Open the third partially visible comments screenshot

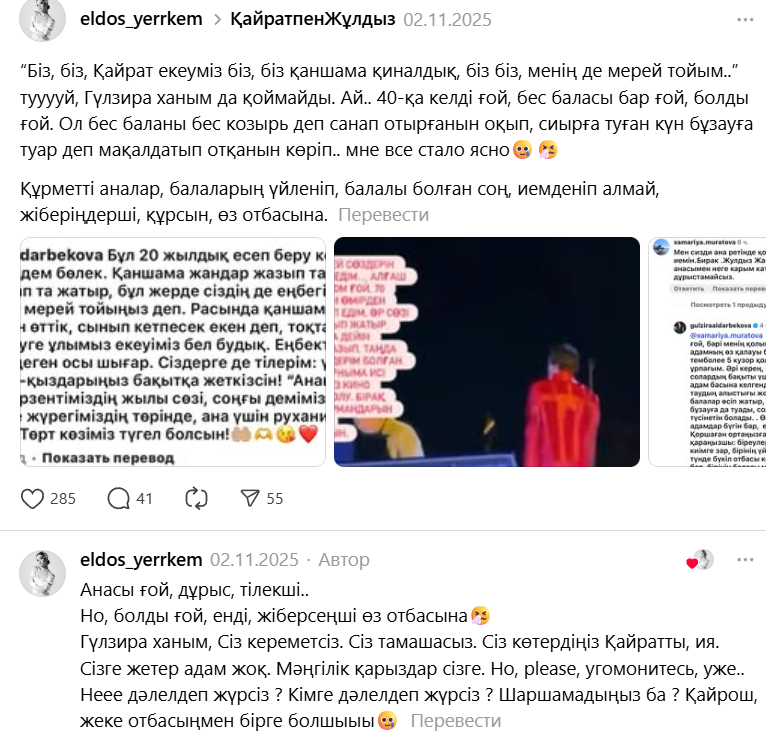(707, 352)
